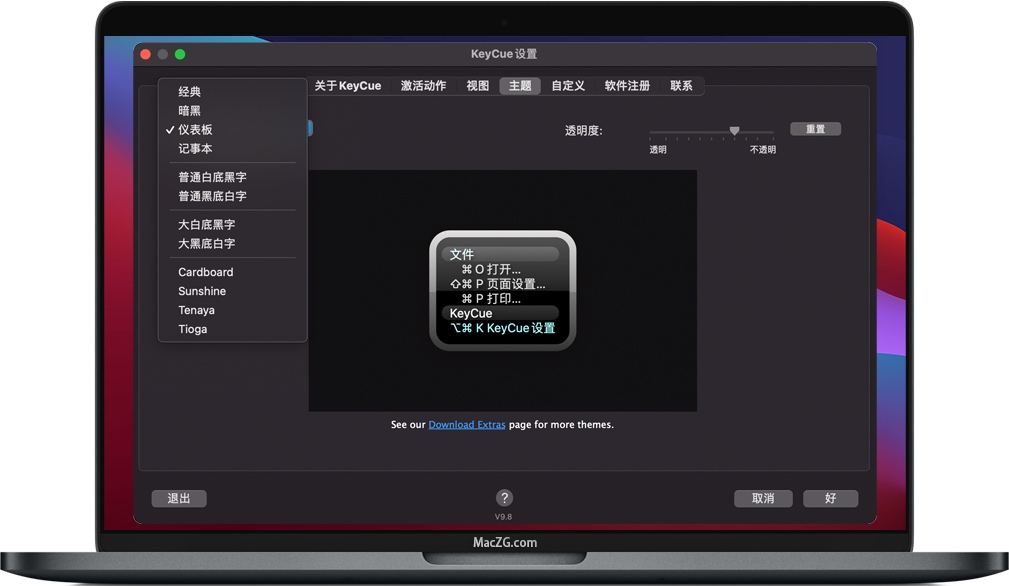This screenshot has width=1009, height=586.
Task: Open the 自定义 tab
Action: (x=567, y=86)
